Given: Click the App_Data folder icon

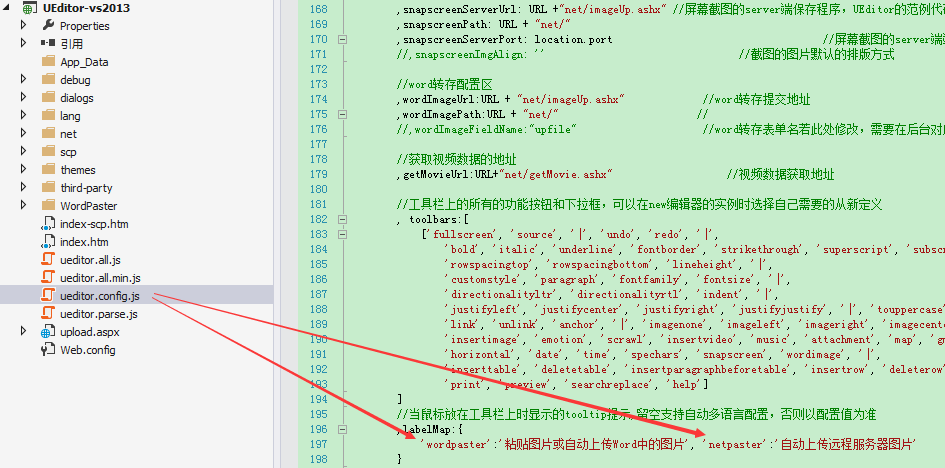Looking at the screenshot, I should [x=48, y=61].
